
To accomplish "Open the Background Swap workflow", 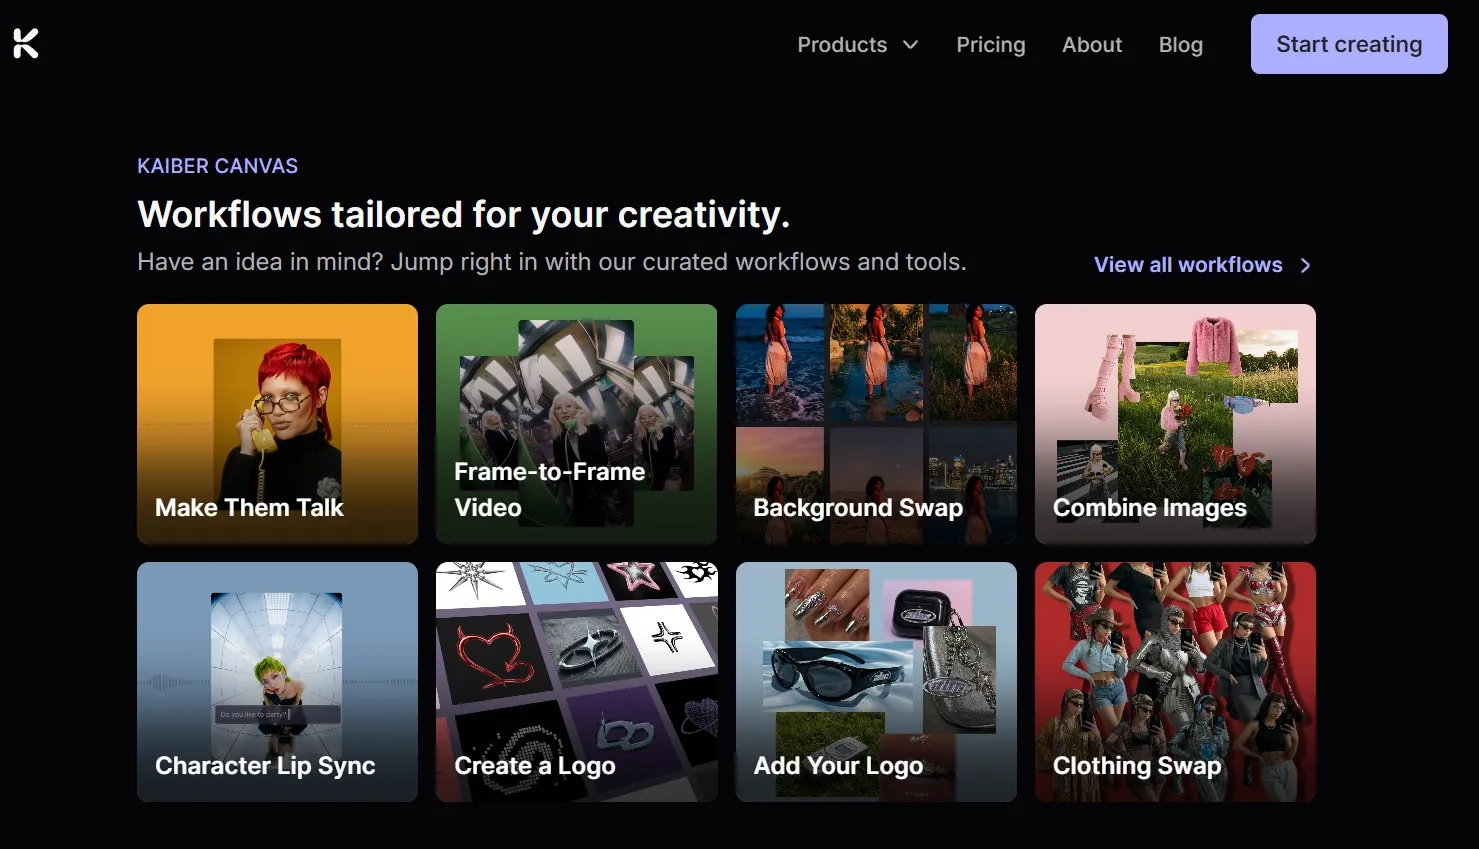I will 876,424.
